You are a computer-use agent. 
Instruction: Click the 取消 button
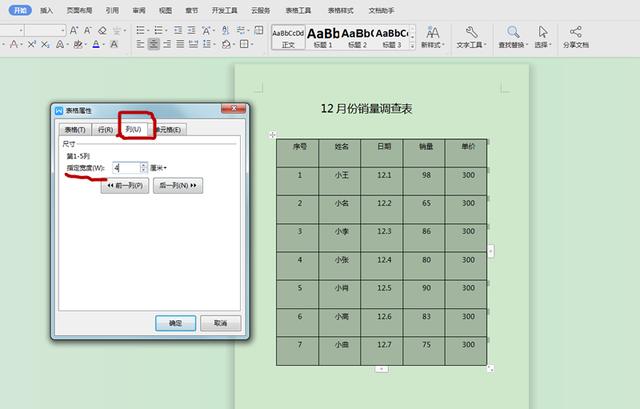(x=220, y=323)
